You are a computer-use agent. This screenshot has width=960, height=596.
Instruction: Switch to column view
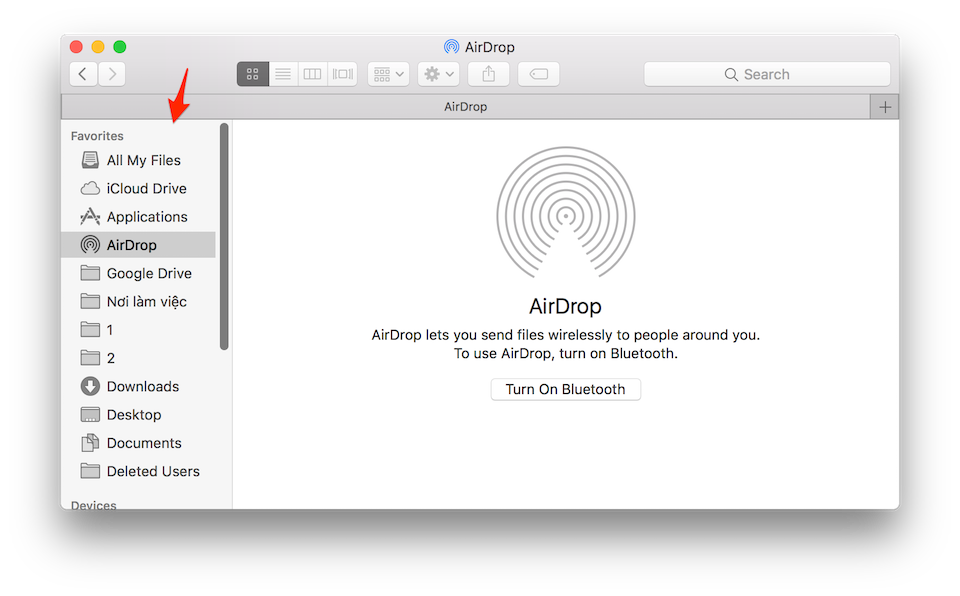[x=313, y=74]
